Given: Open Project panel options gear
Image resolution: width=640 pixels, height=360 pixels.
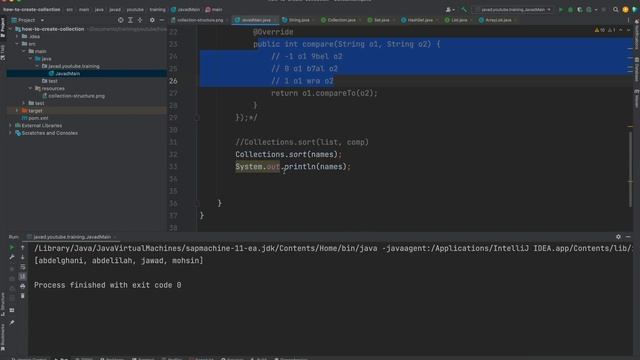Looking at the screenshot, I should point(152,20).
